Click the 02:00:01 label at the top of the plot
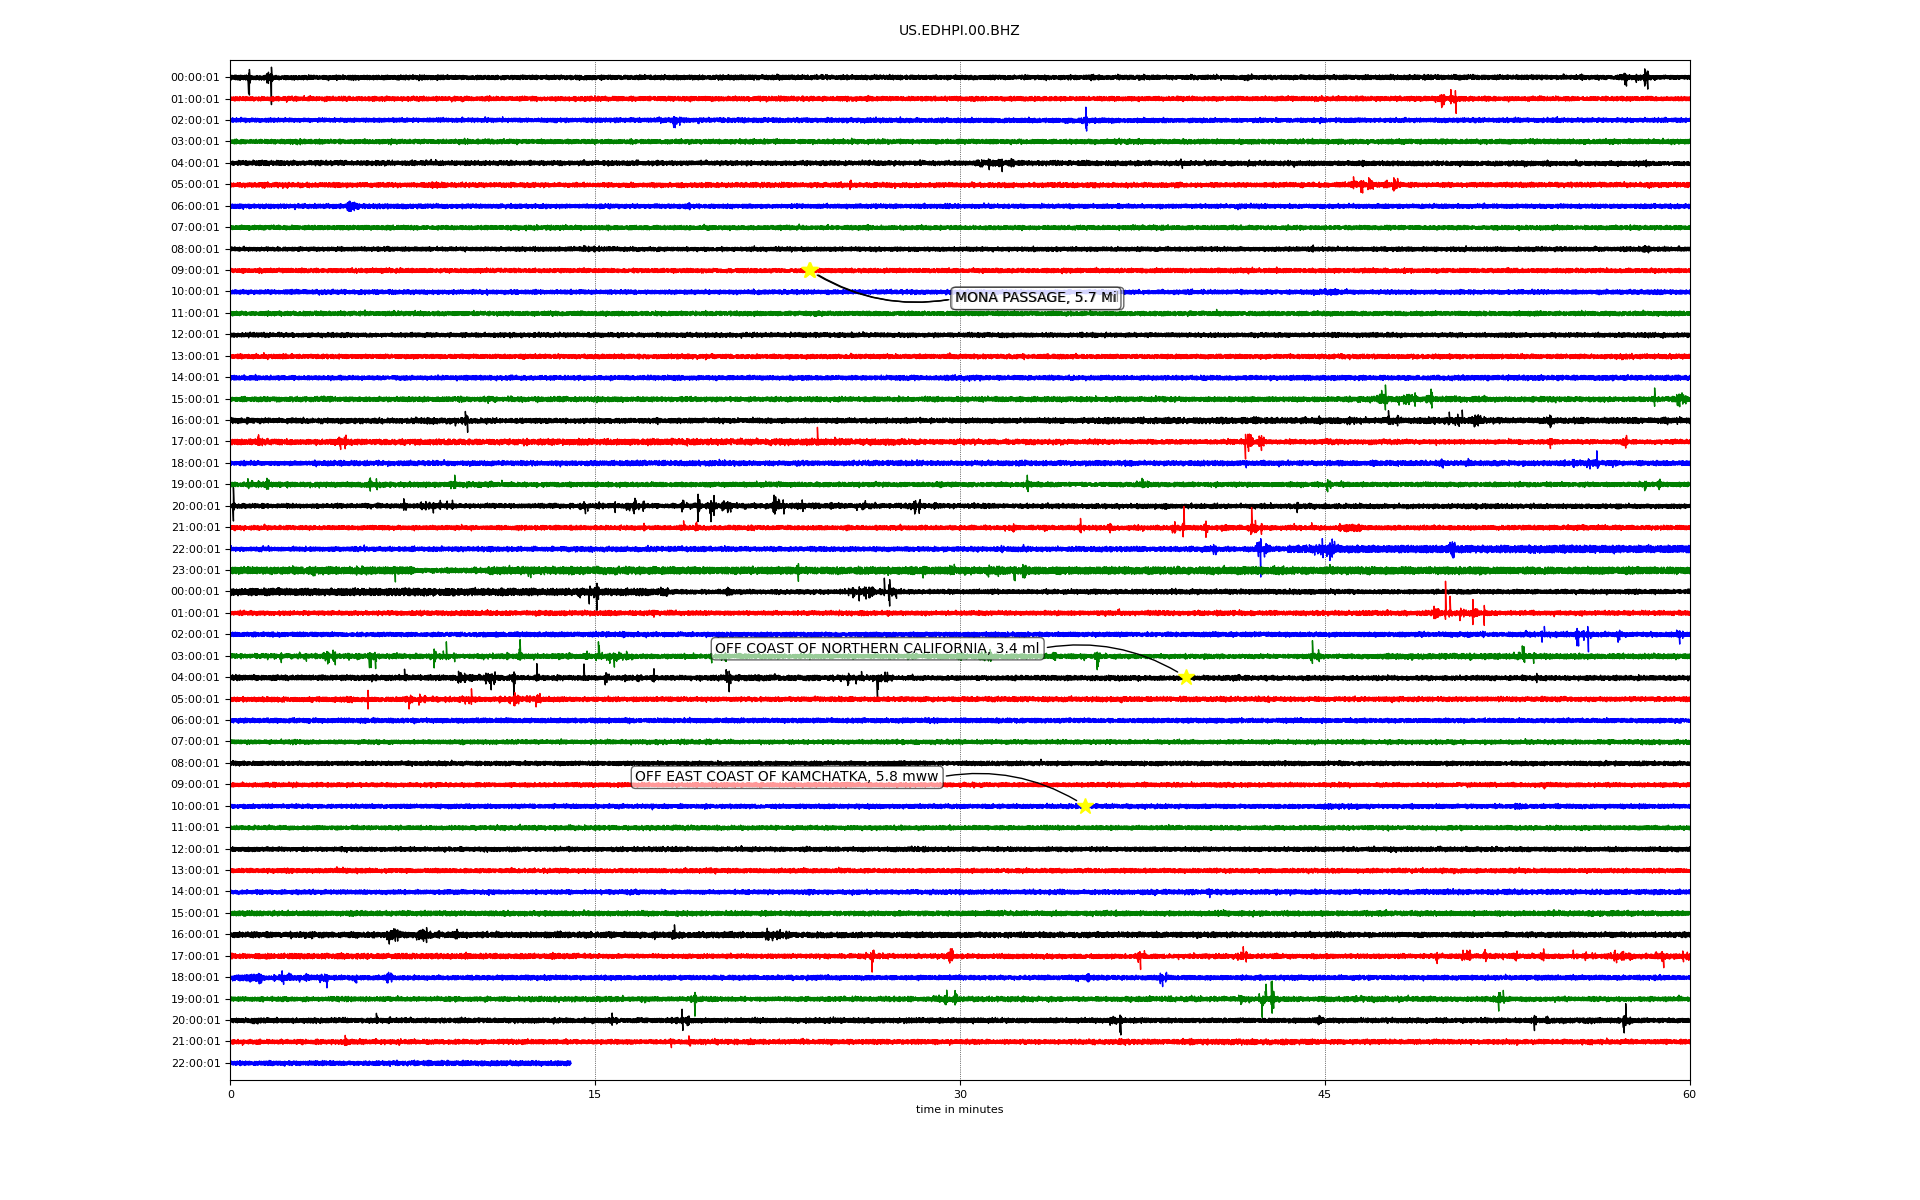The width and height of the screenshot is (1920, 1200). coord(195,120)
